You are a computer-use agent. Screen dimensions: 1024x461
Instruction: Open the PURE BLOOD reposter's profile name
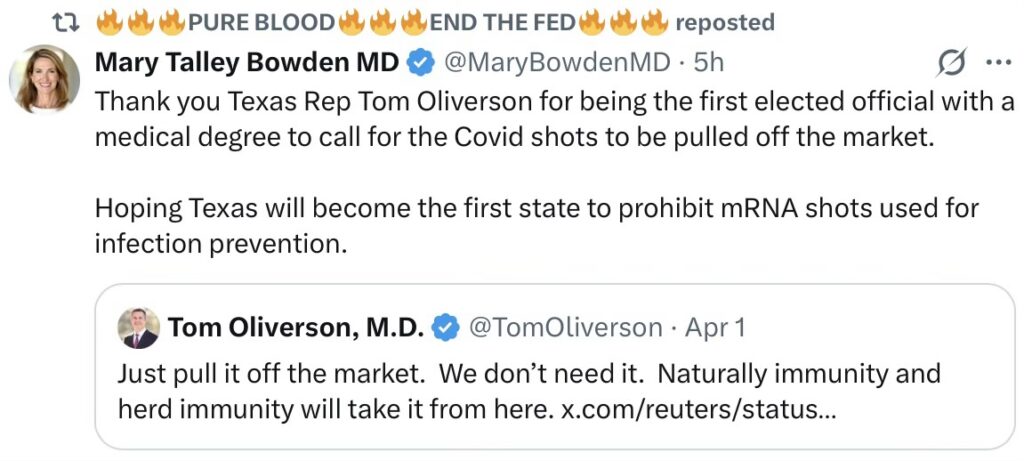(x=262, y=21)
